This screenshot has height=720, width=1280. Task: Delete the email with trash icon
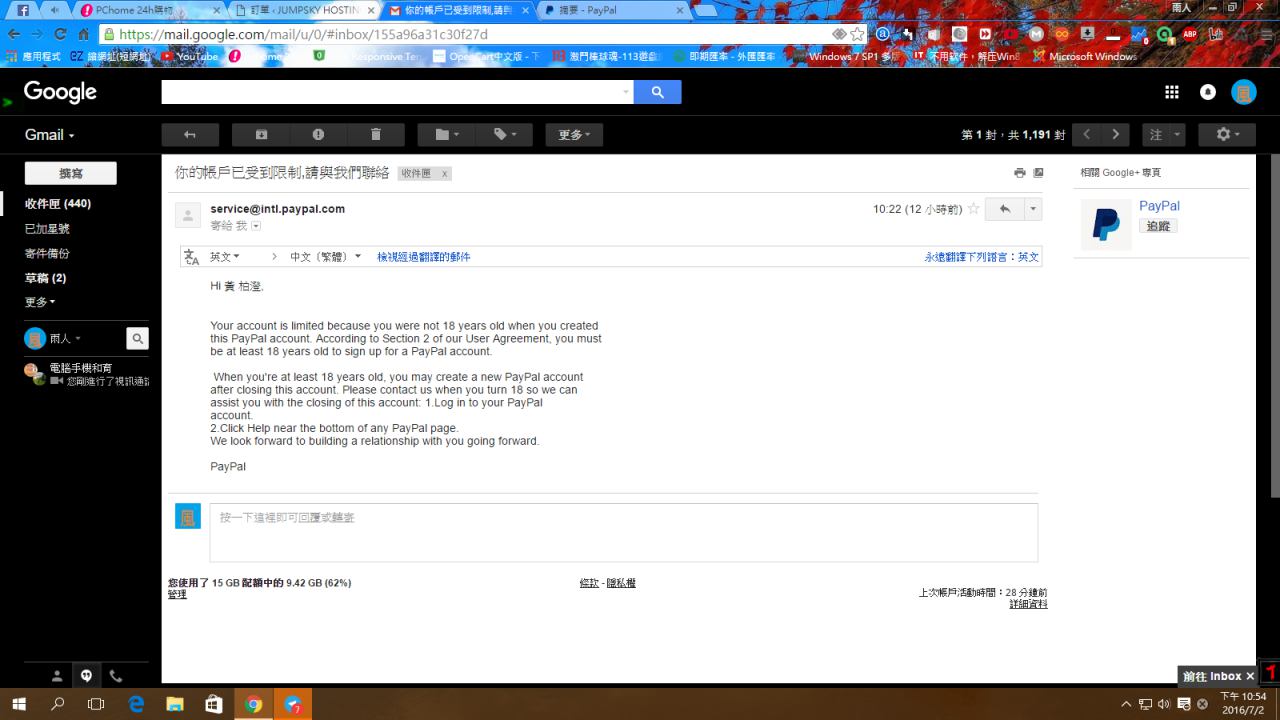click(376, 135)
